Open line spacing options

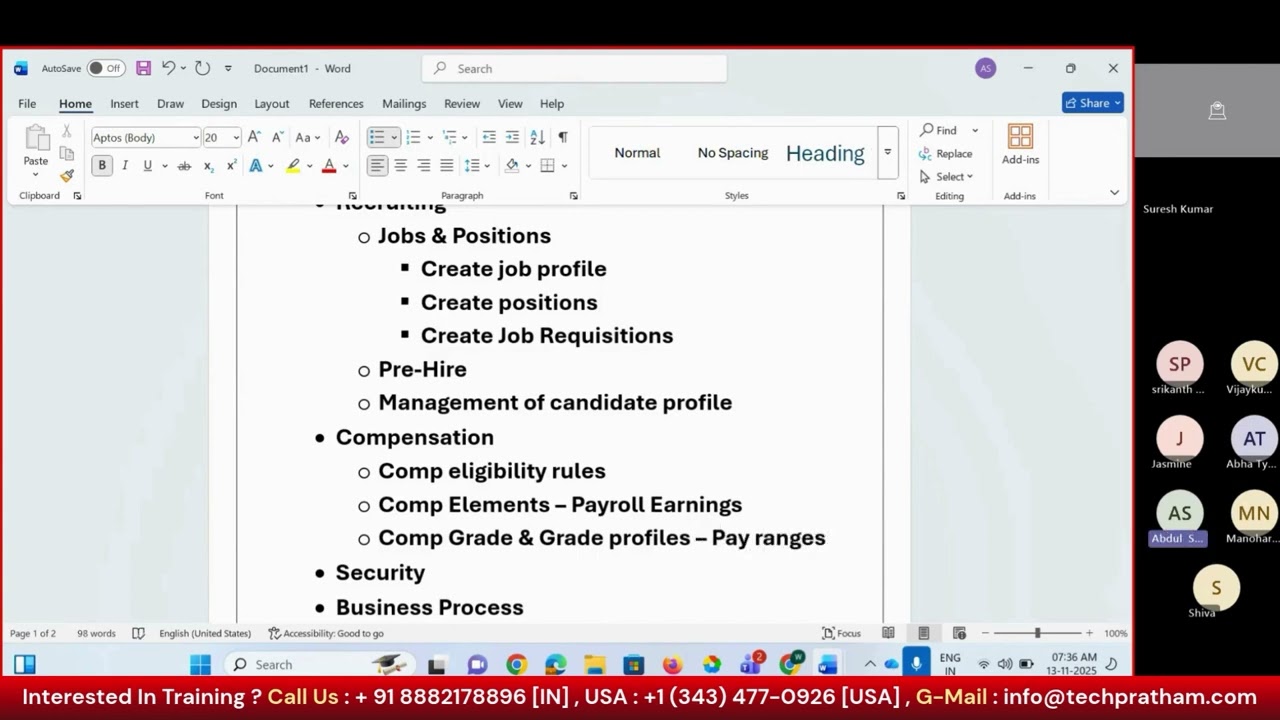(x=477, y=166)
